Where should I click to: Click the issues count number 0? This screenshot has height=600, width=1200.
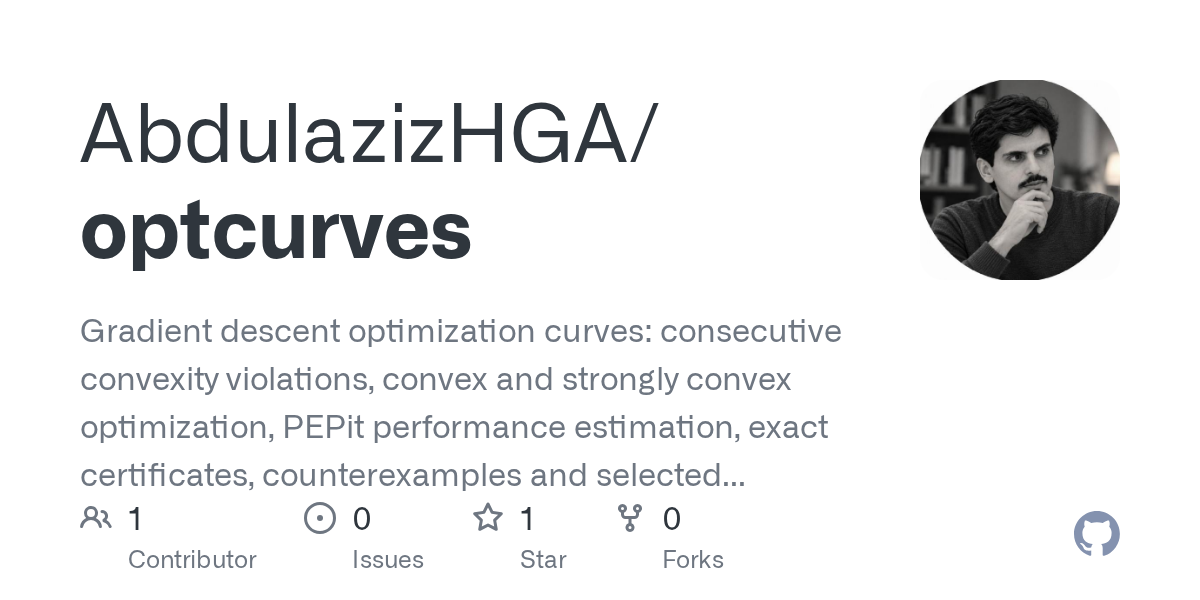pyautogui.click(x=362, y=519)
